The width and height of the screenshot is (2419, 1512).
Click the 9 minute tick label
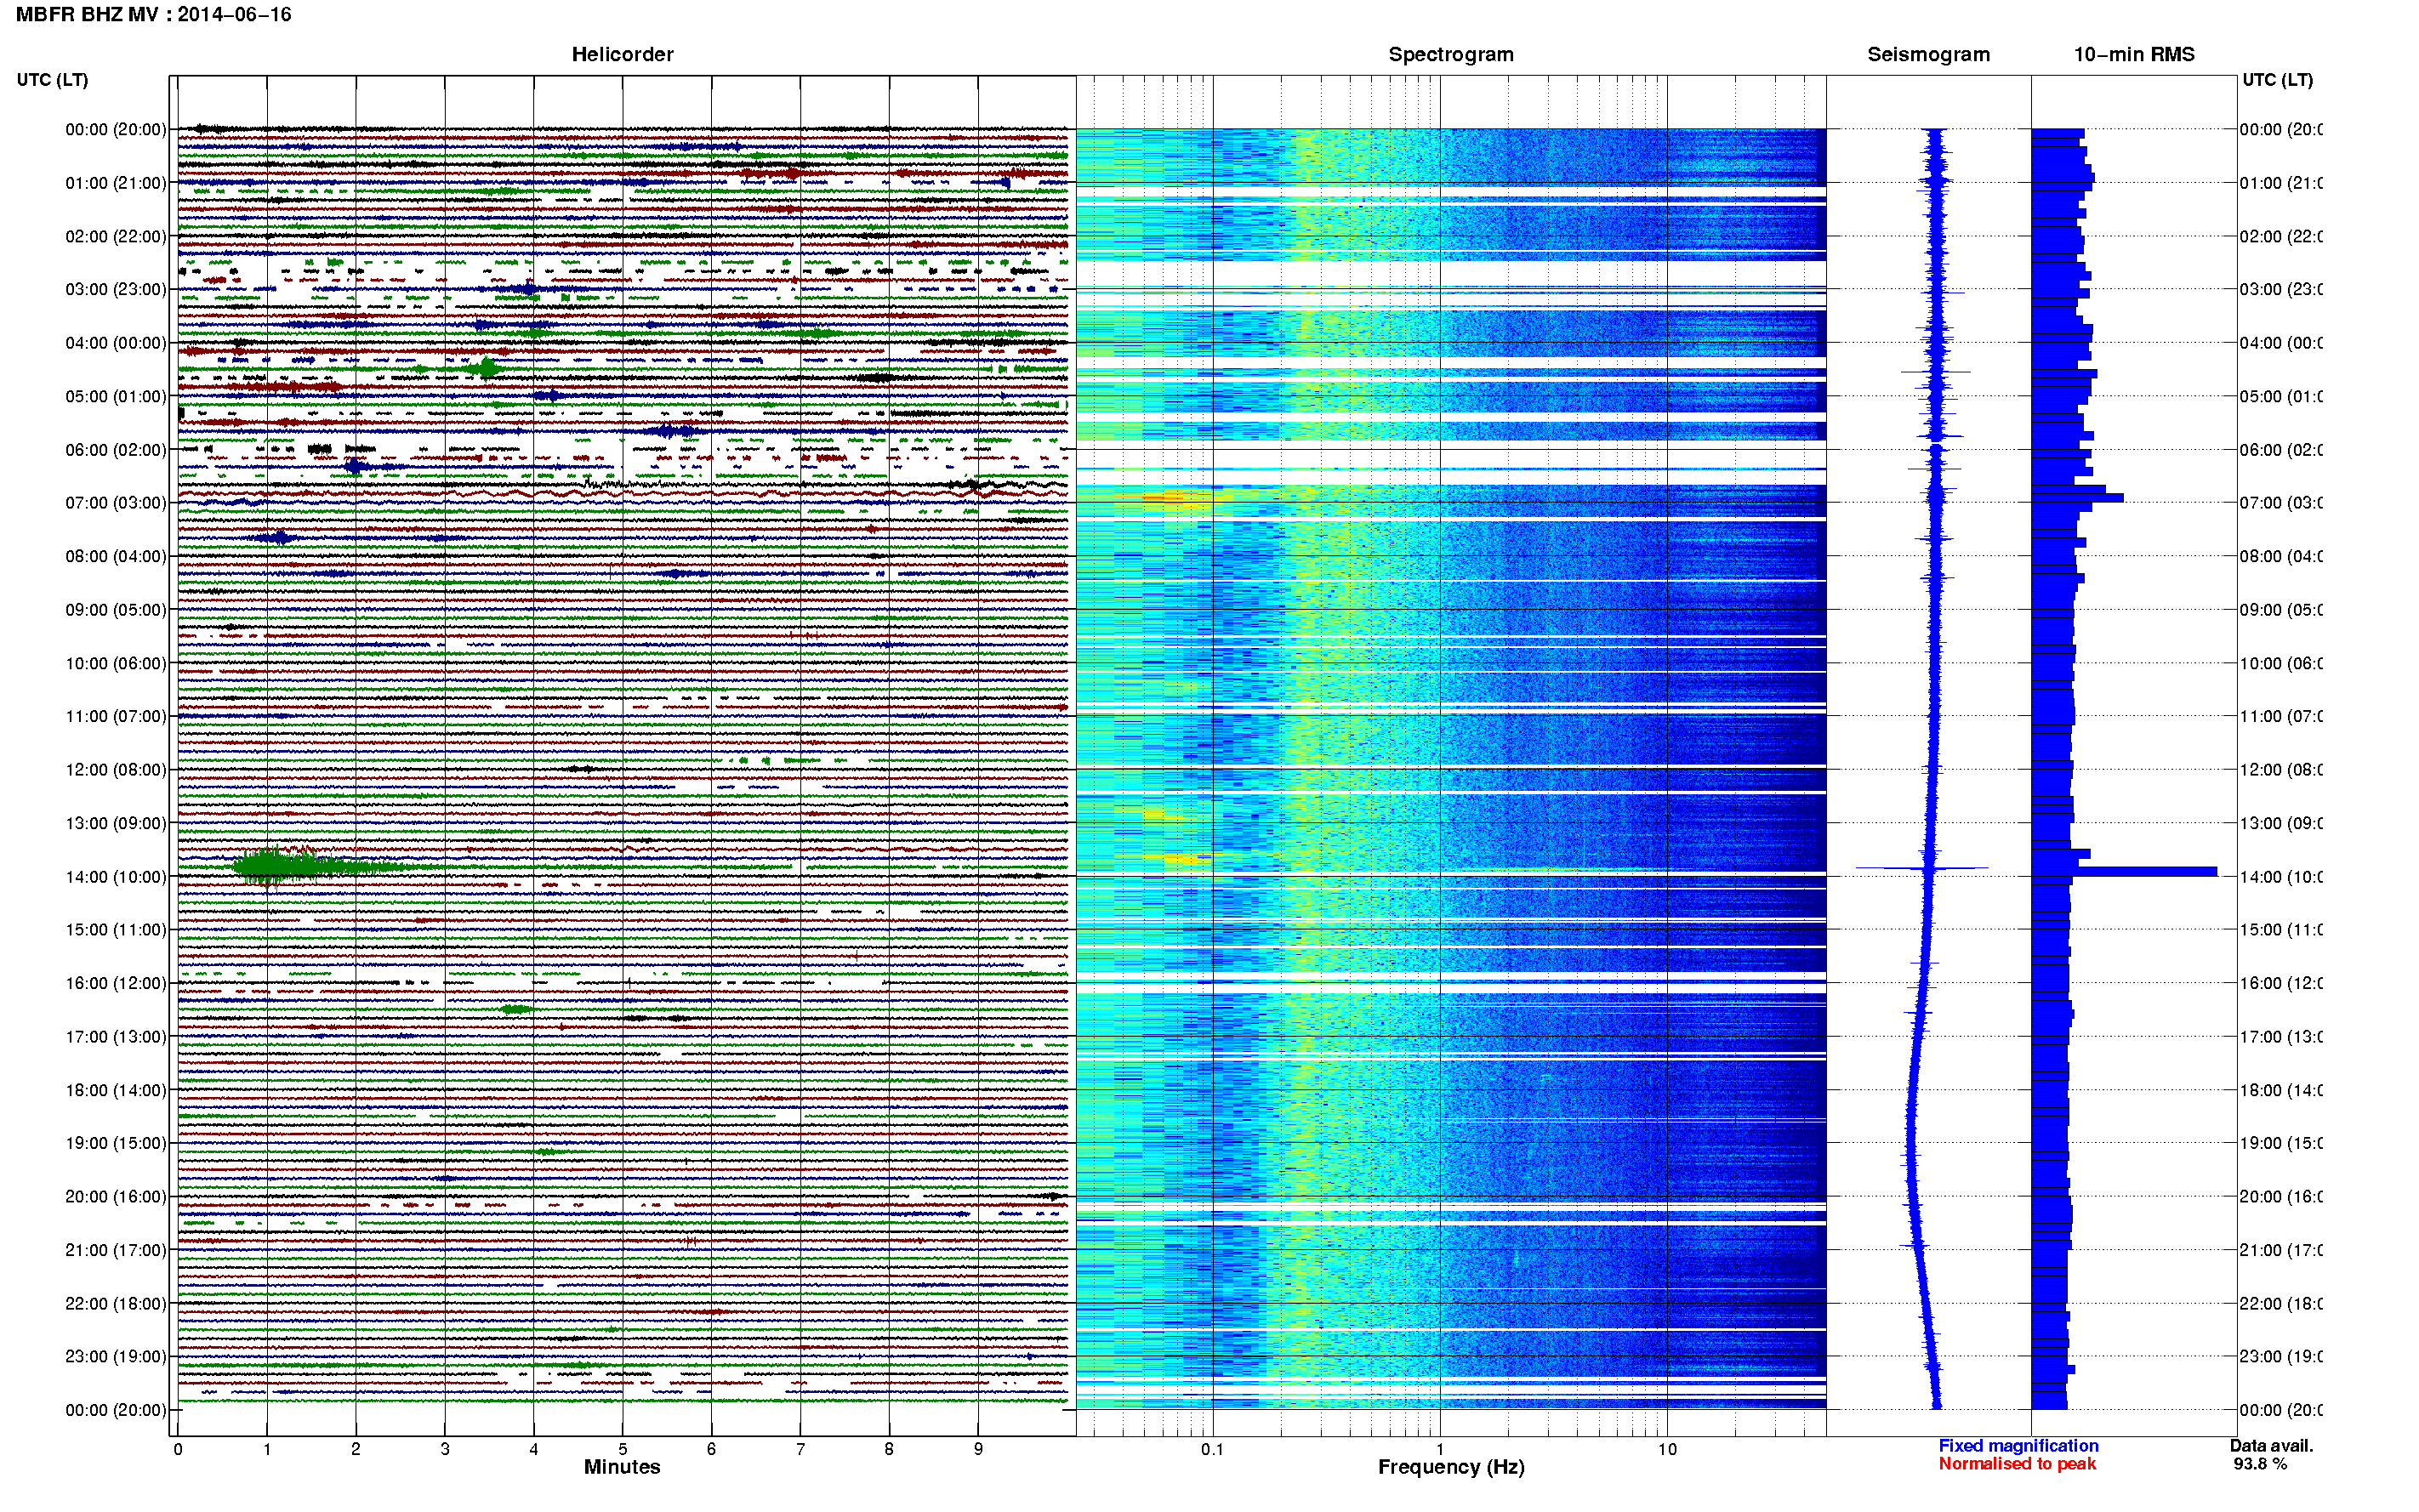click(978, 1449)
